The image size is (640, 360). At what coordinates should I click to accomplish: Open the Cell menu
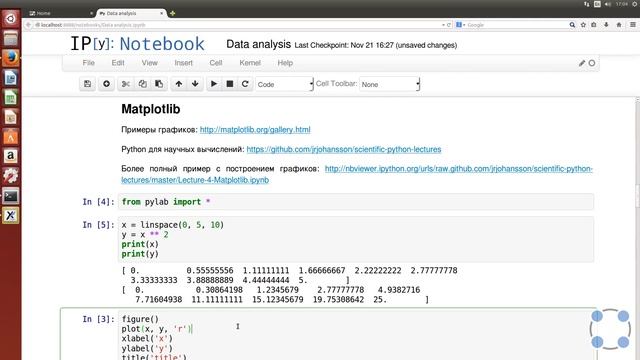pyautogui.click(x=216, y=63)
